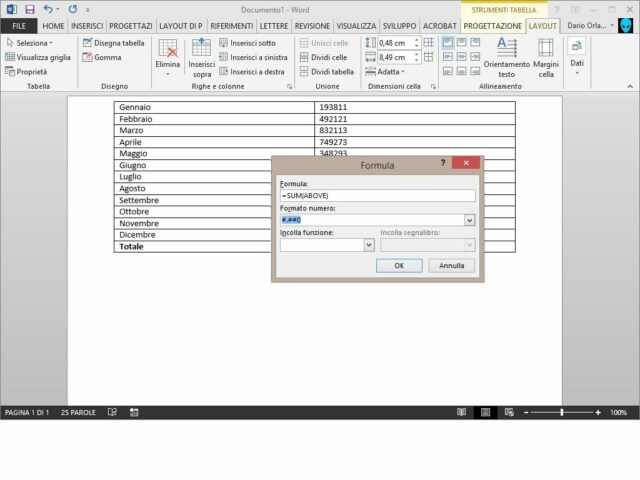
Task: Expand the Seleziona dropdown menu
Action: 29,43
